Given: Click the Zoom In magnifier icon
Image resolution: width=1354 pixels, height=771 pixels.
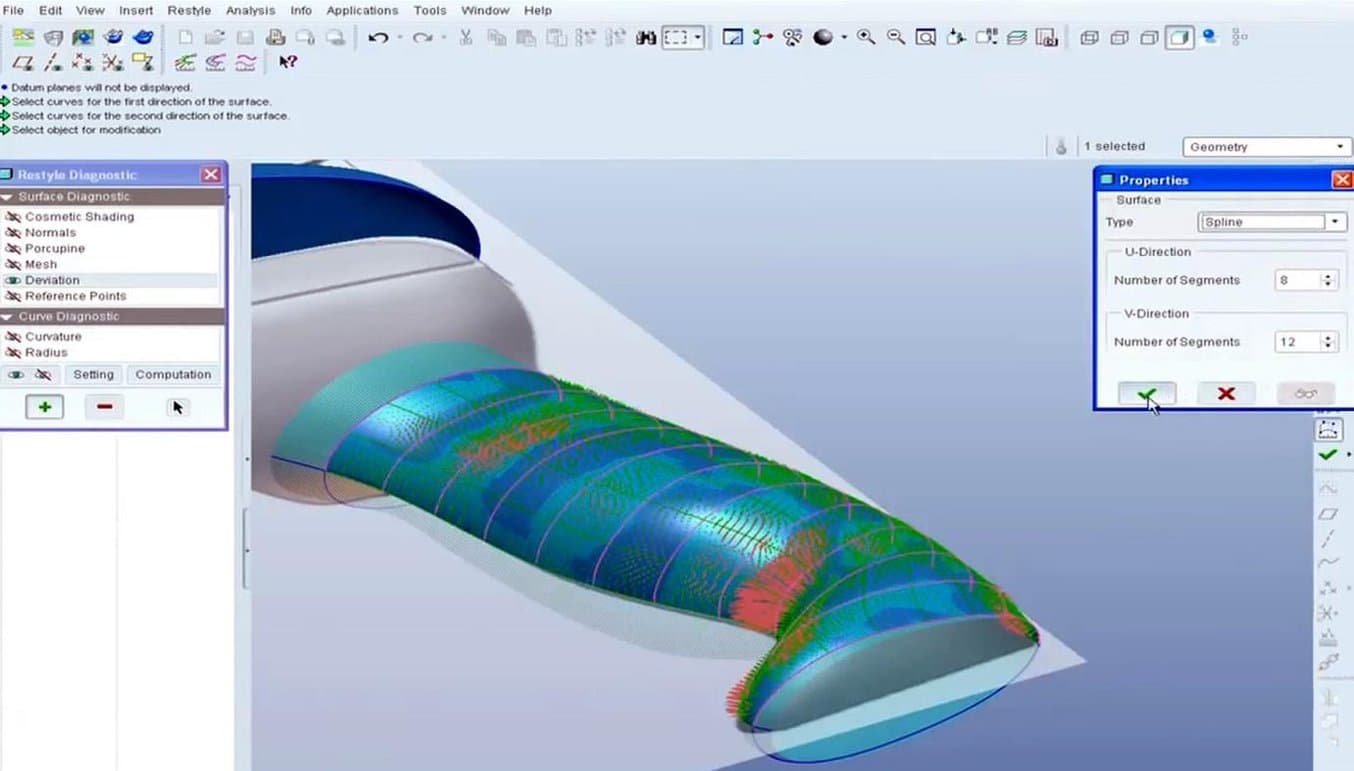Looking at the screenshot, I should pos(866,38).
